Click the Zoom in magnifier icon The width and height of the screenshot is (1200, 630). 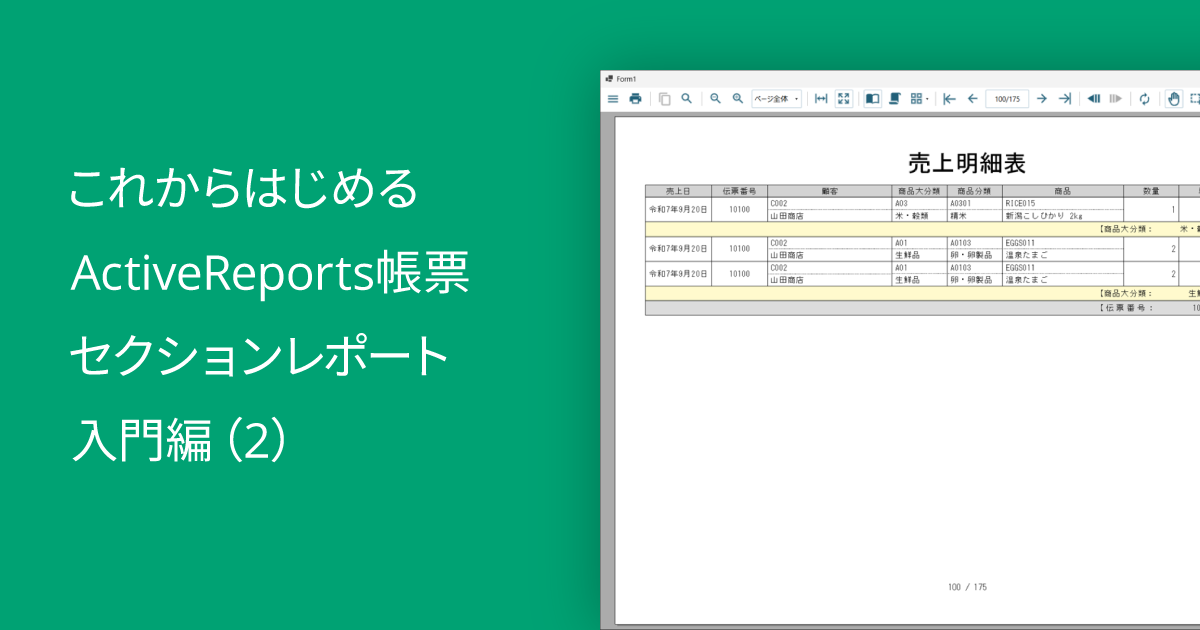tap(738, 98)
